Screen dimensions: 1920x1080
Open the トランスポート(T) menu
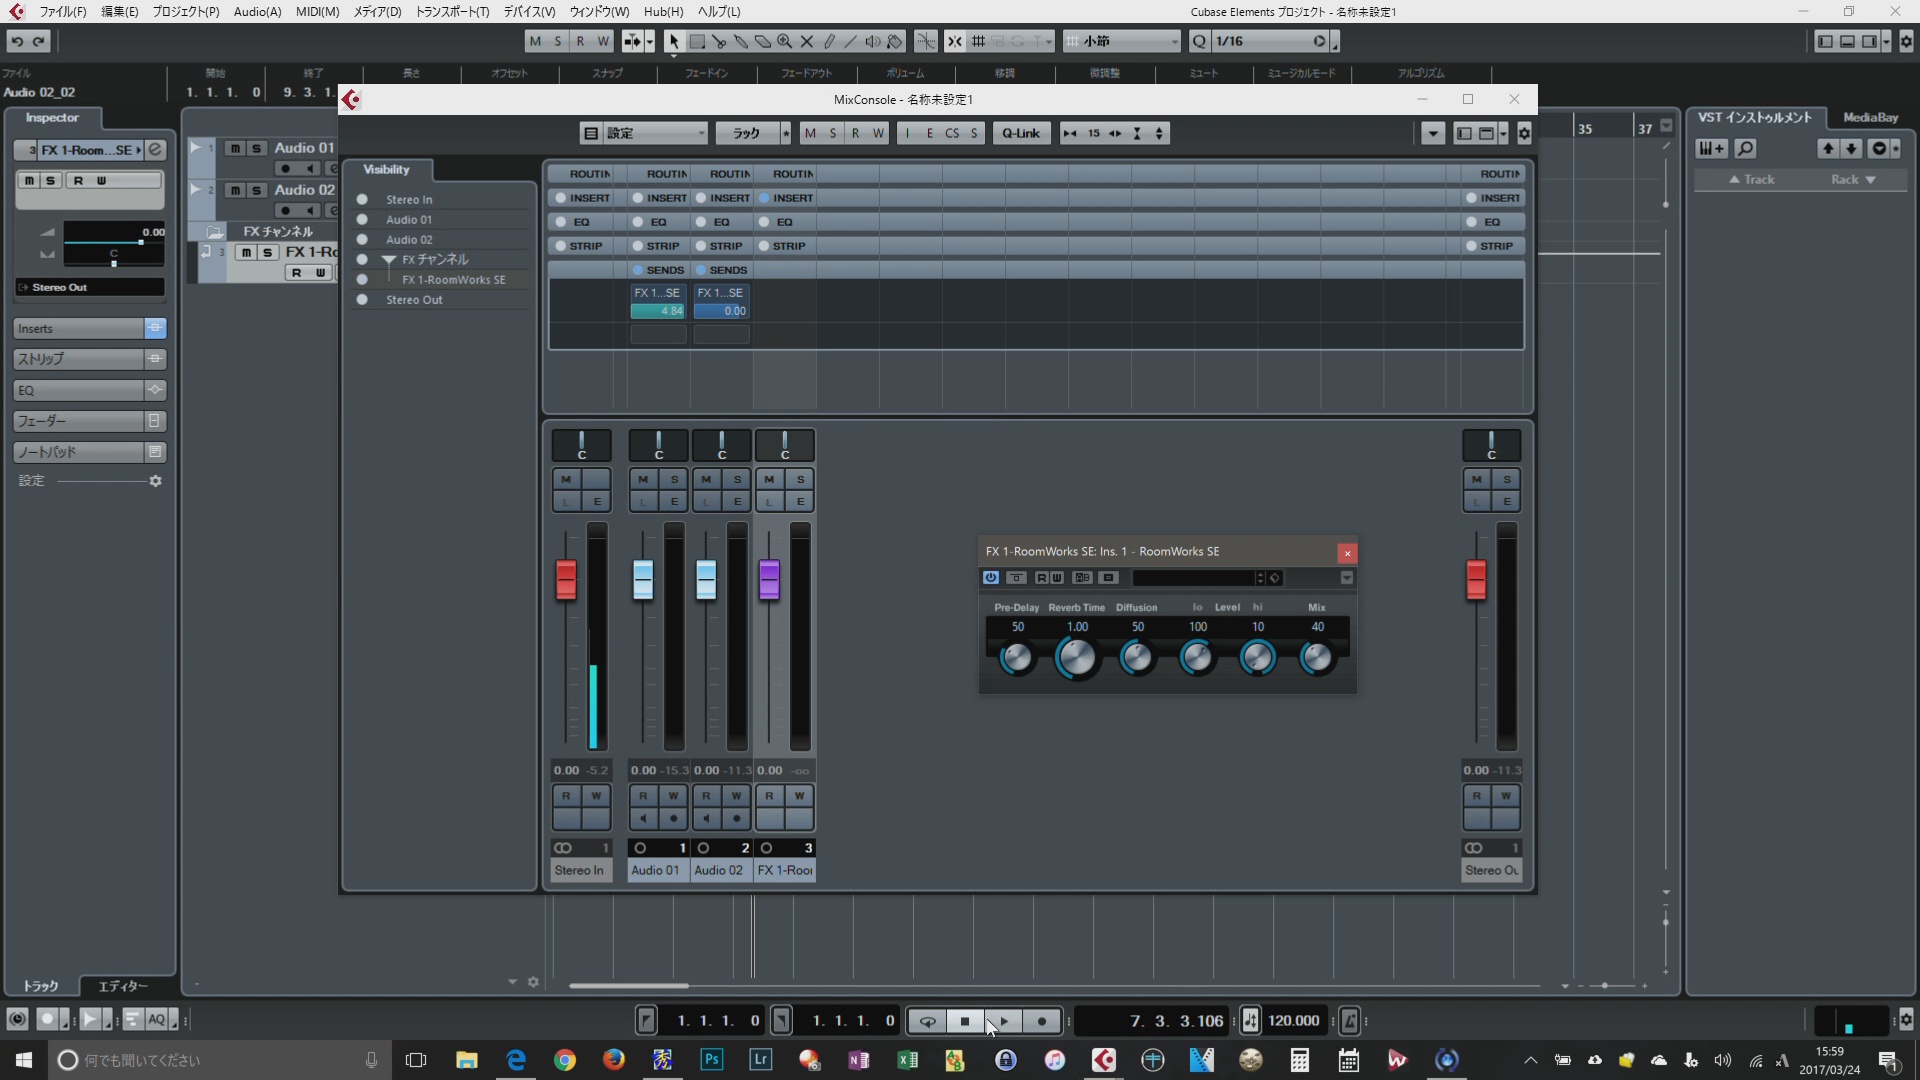tap(452, 11)
